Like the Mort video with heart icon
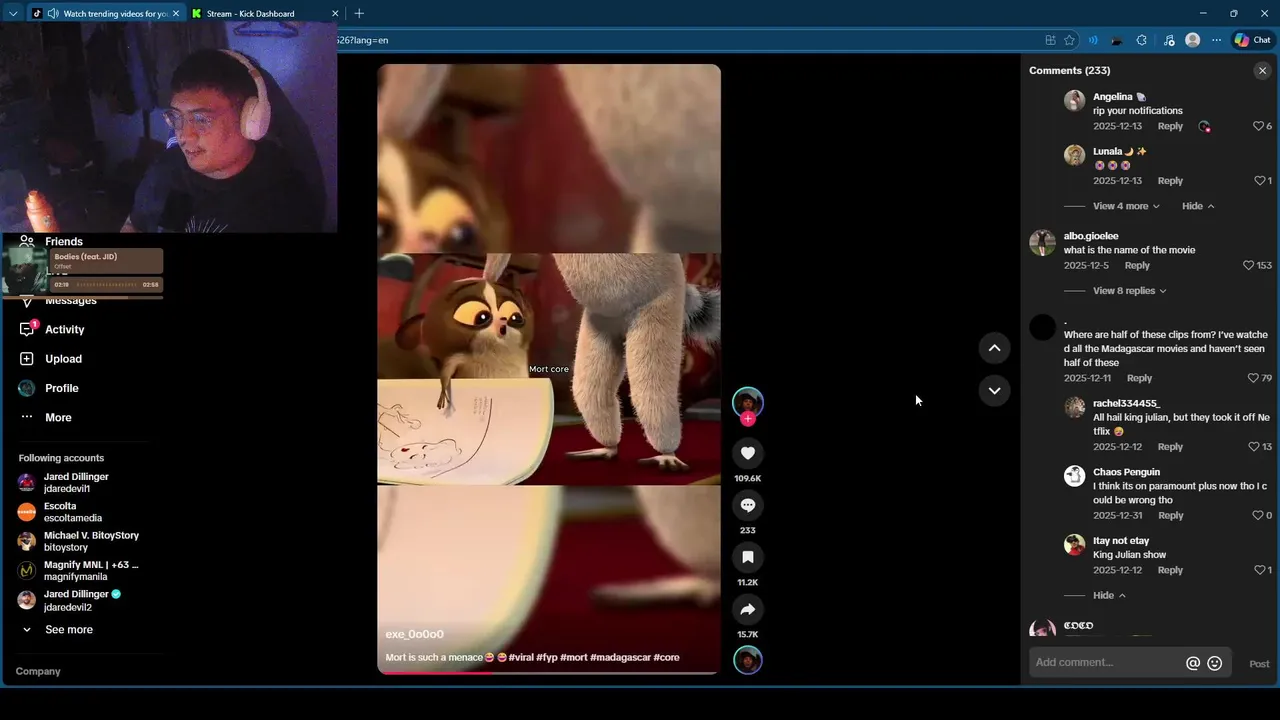The width and height of the screenshot is (1280, 720). (x=747, y=453)
